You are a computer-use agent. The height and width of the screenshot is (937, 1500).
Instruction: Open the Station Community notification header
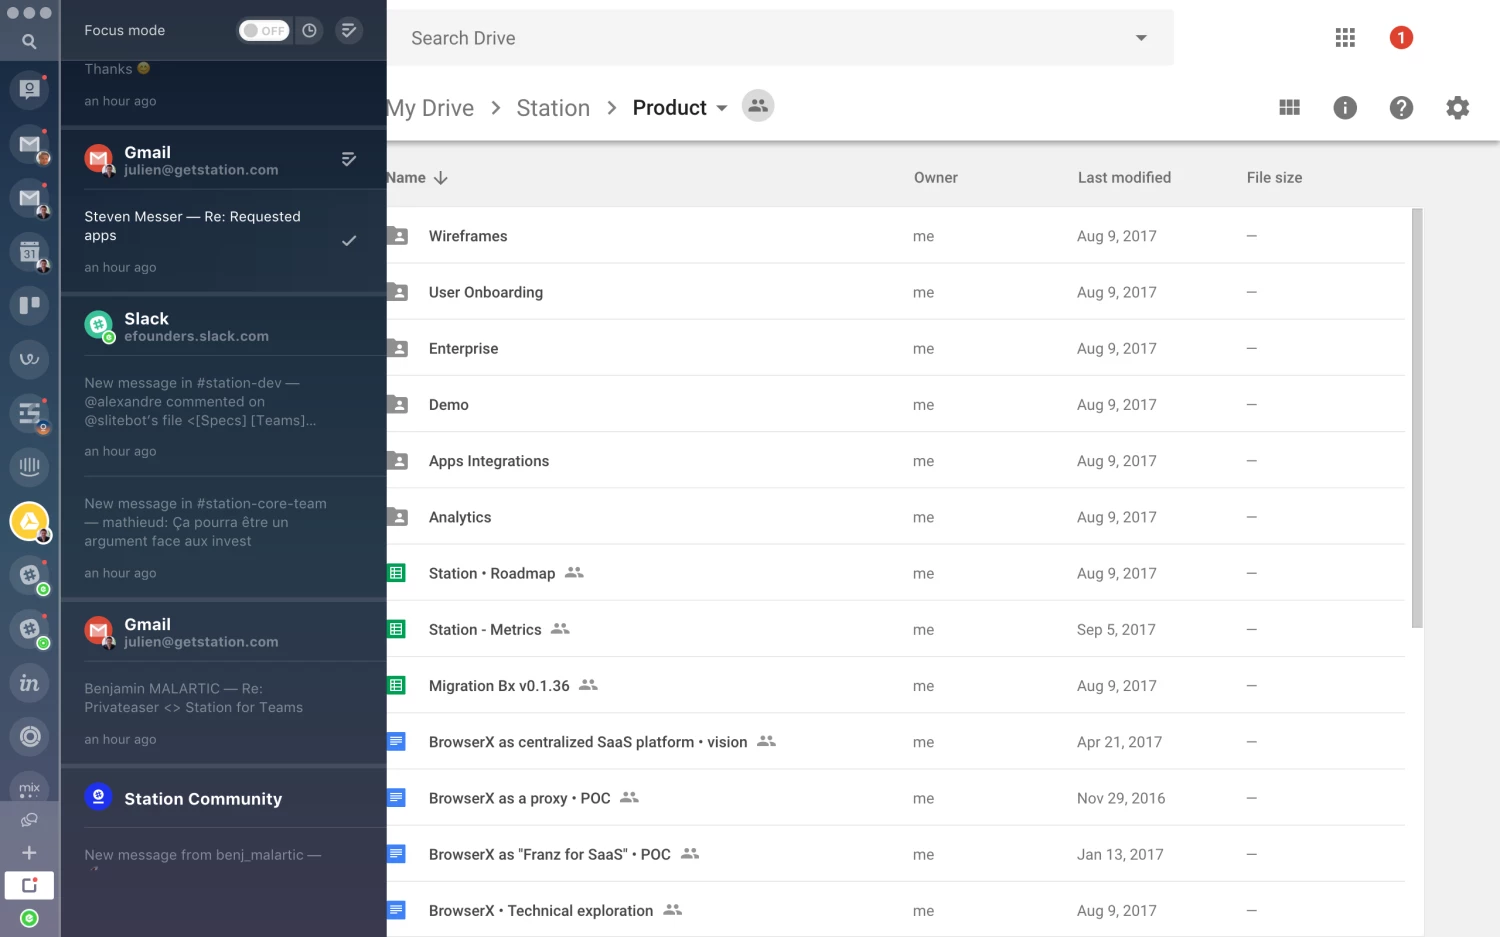click(223, 798)
